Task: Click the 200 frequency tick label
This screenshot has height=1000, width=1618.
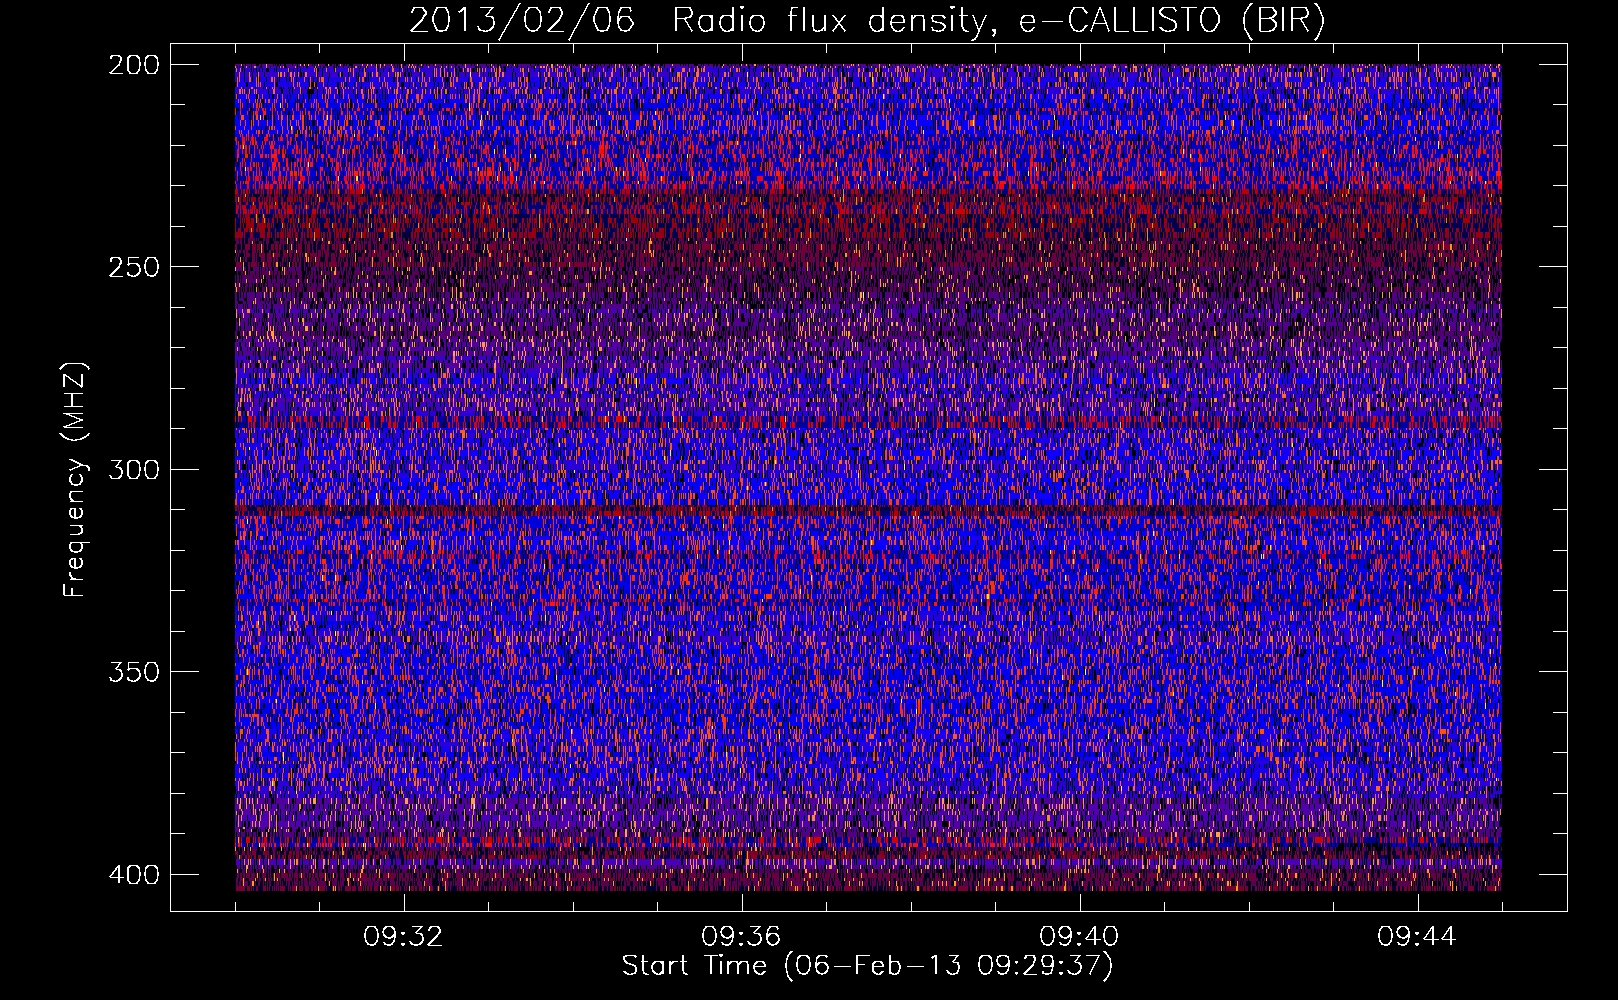Action: [133, 65]
